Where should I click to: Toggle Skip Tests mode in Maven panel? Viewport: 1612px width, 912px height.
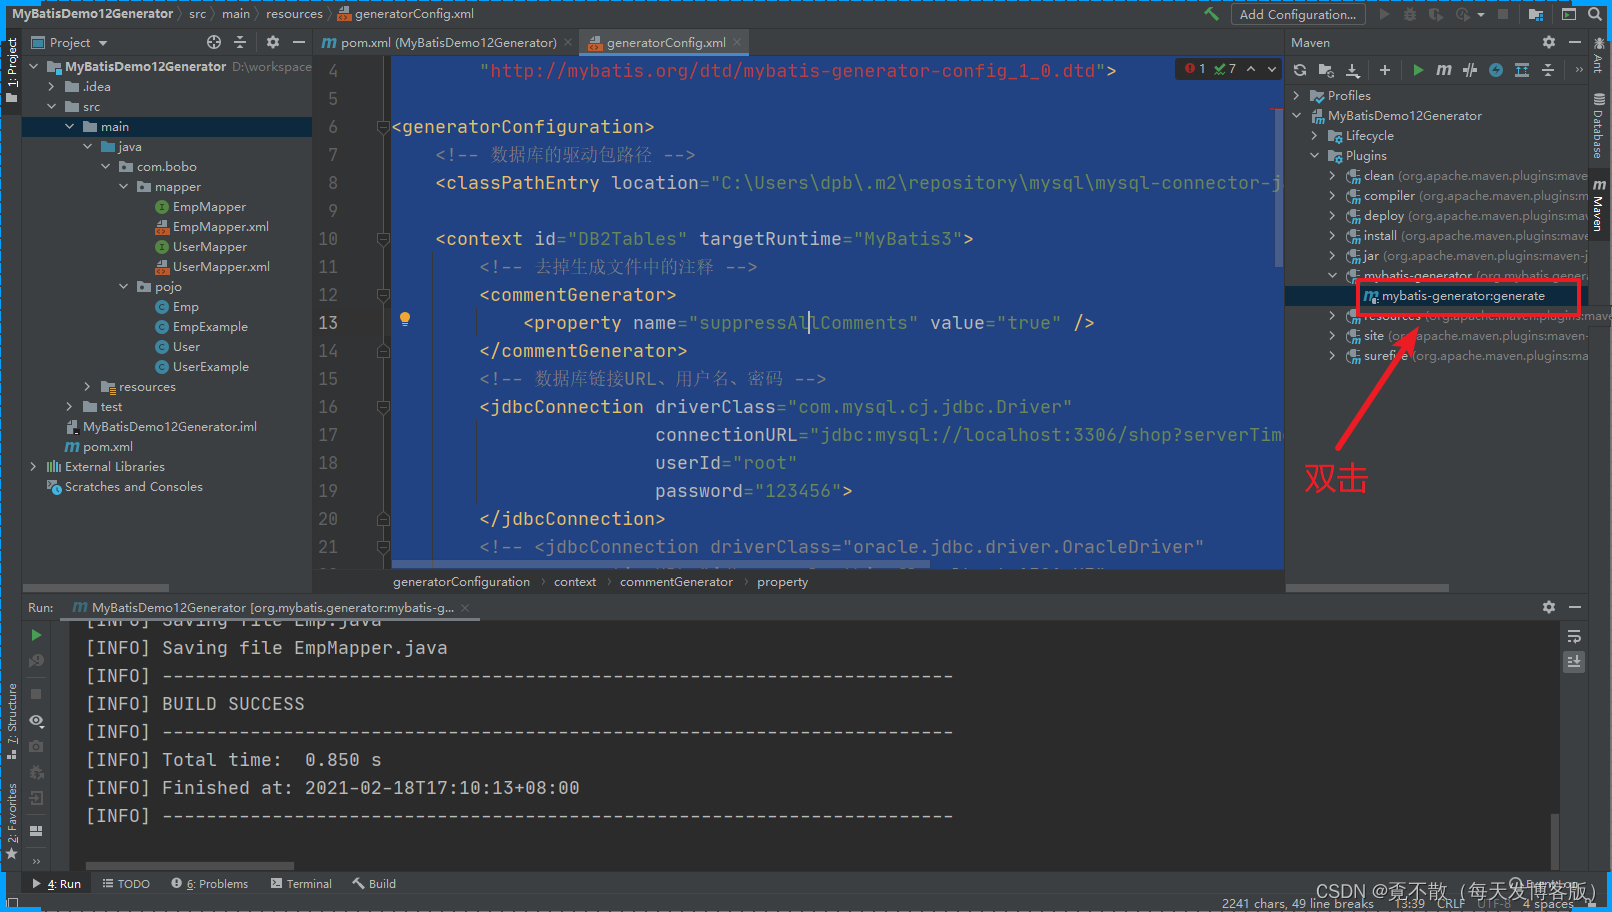tap(1469, 70)
